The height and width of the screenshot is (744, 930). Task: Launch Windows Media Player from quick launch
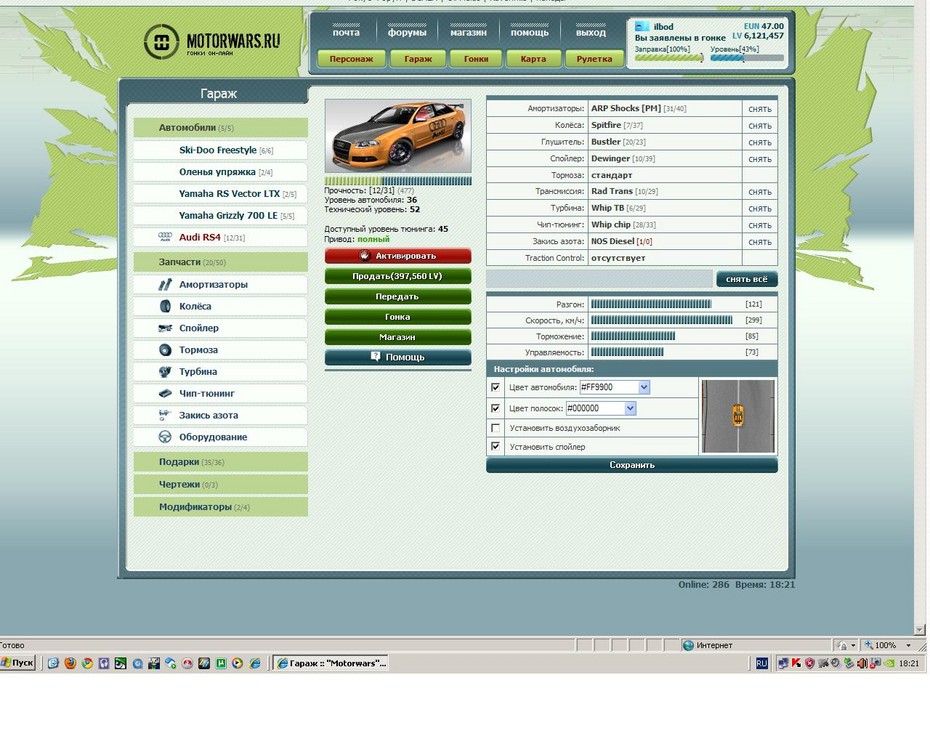click(237, 663)
